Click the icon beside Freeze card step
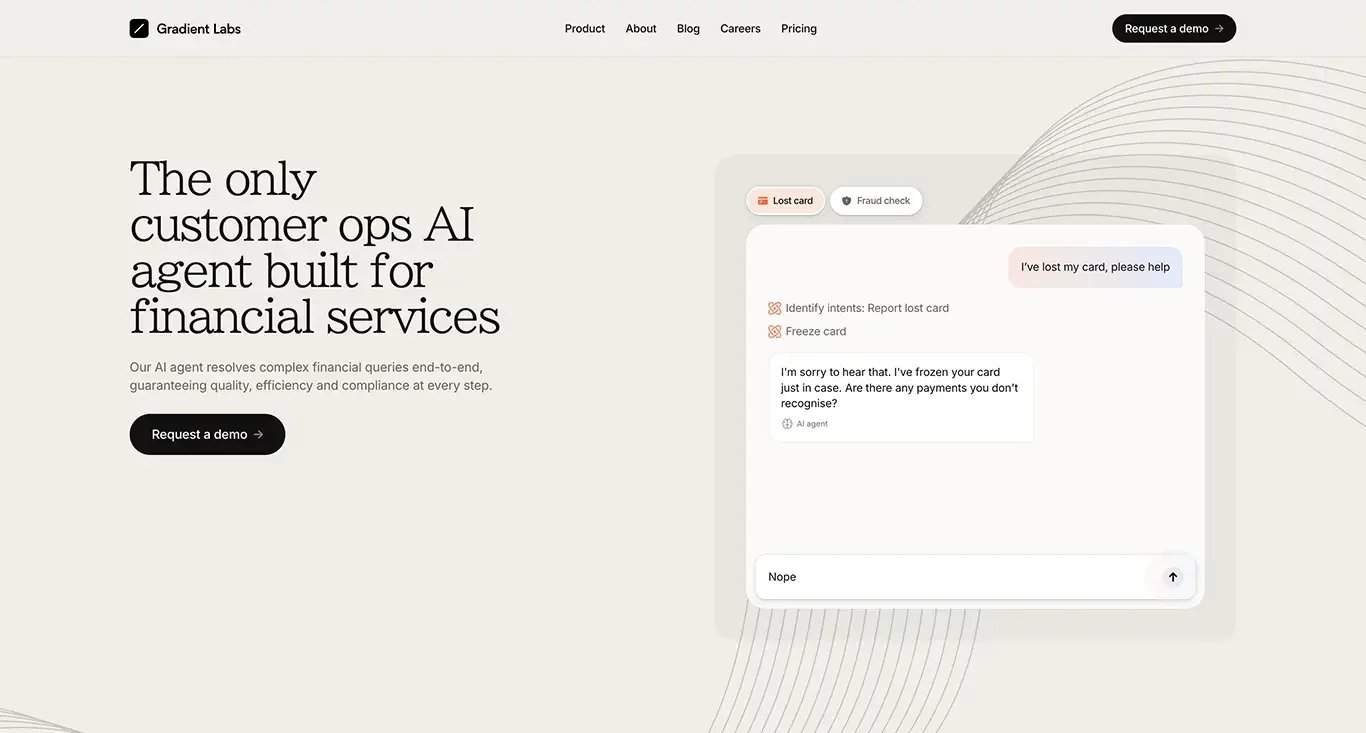This screenshot has height=733, width=1366. pyautogui.click(x=774, y=331)
